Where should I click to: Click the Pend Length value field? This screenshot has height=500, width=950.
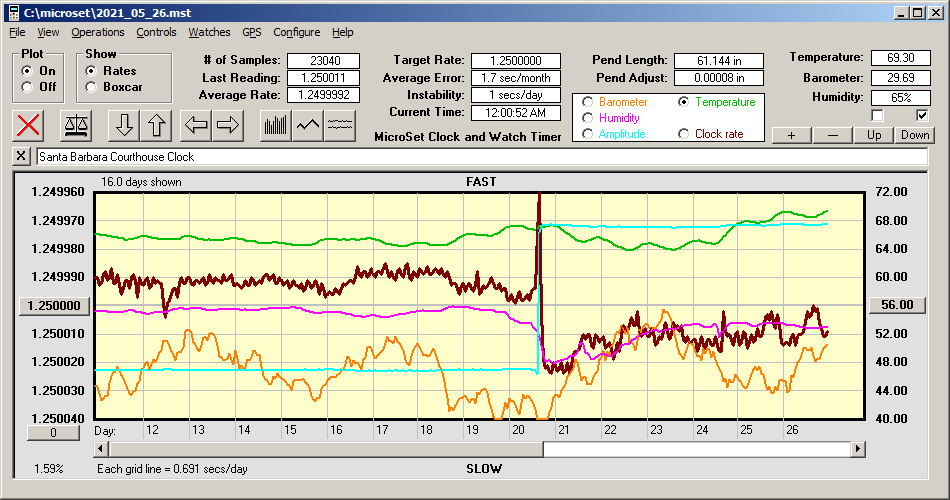[719, 61]
